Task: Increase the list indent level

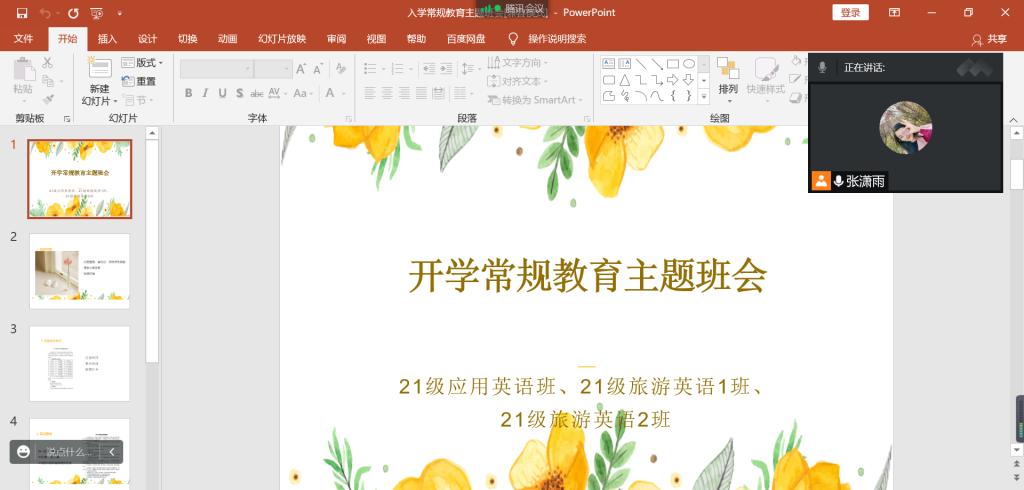Action: click(446, 68)
